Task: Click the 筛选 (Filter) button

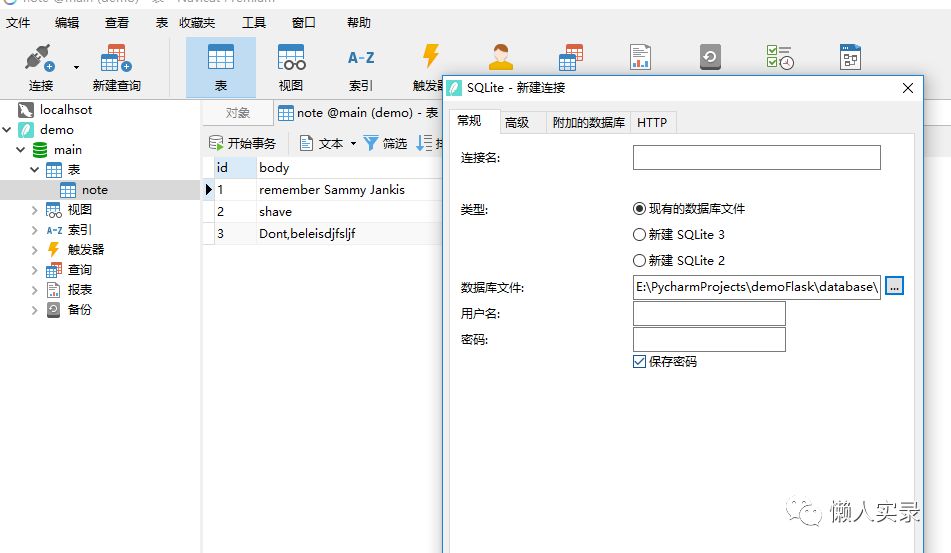Action: click(385, 143)
